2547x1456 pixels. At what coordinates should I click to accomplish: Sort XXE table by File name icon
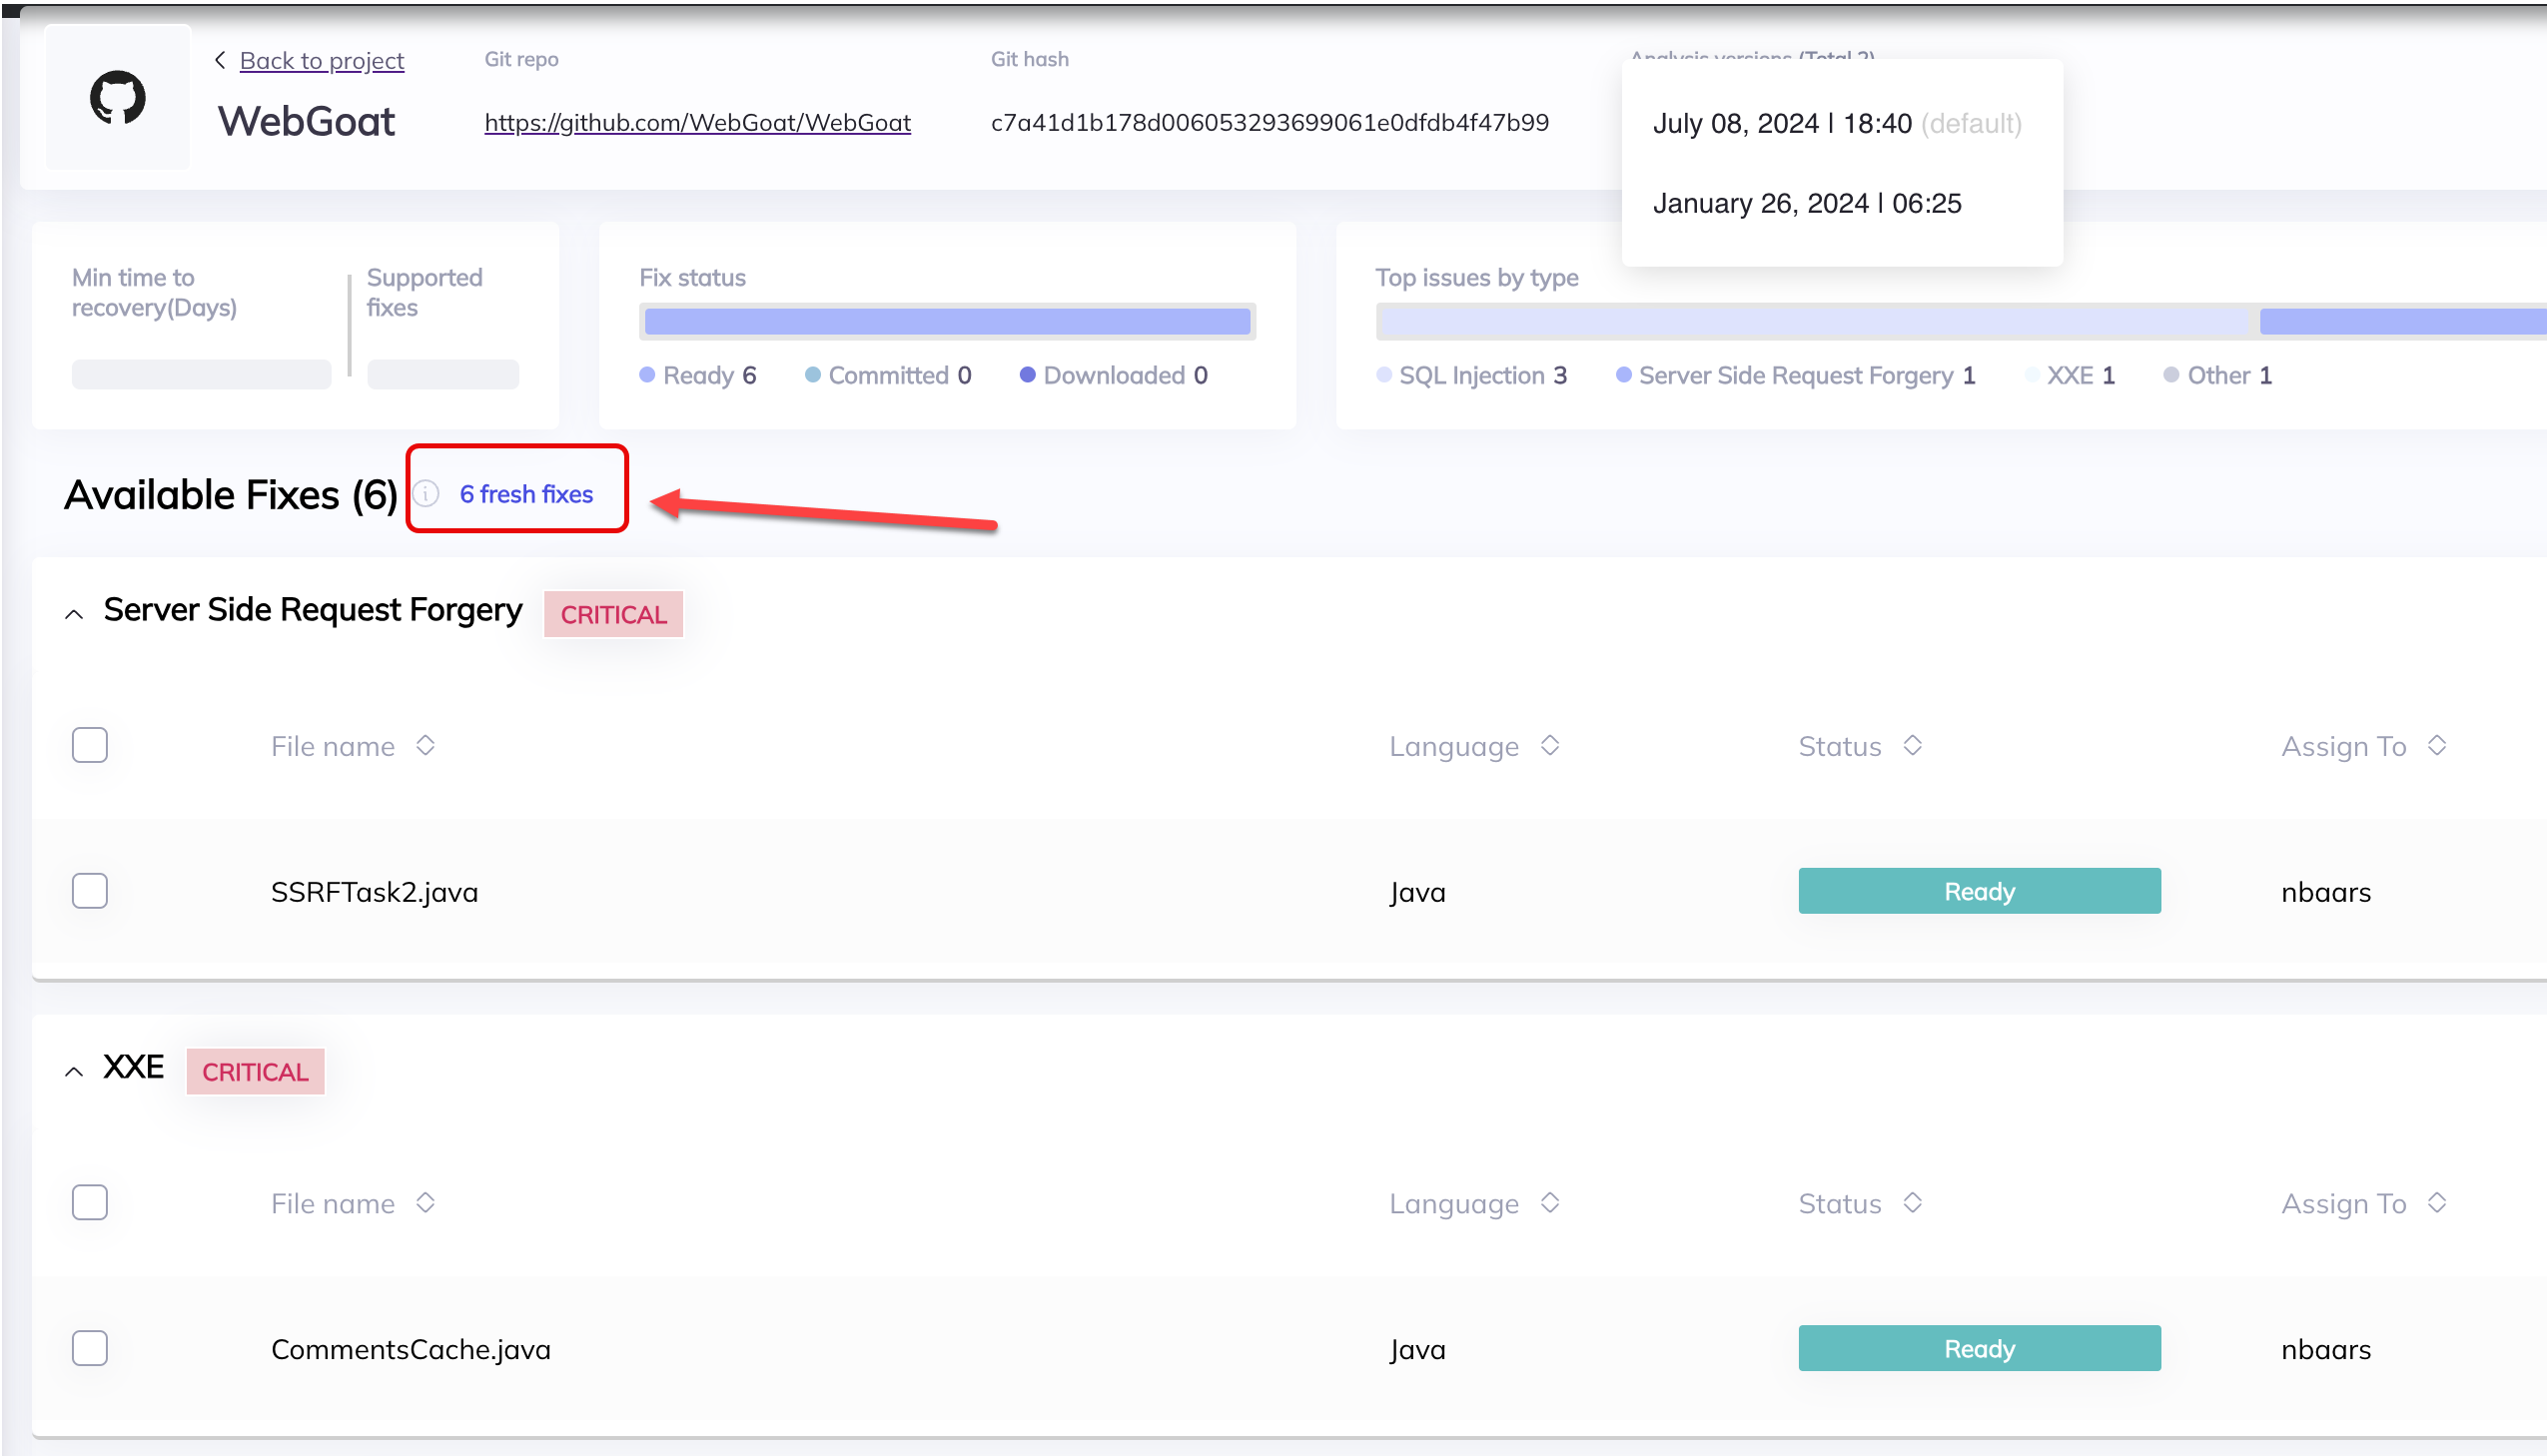tap(425, 1202)
